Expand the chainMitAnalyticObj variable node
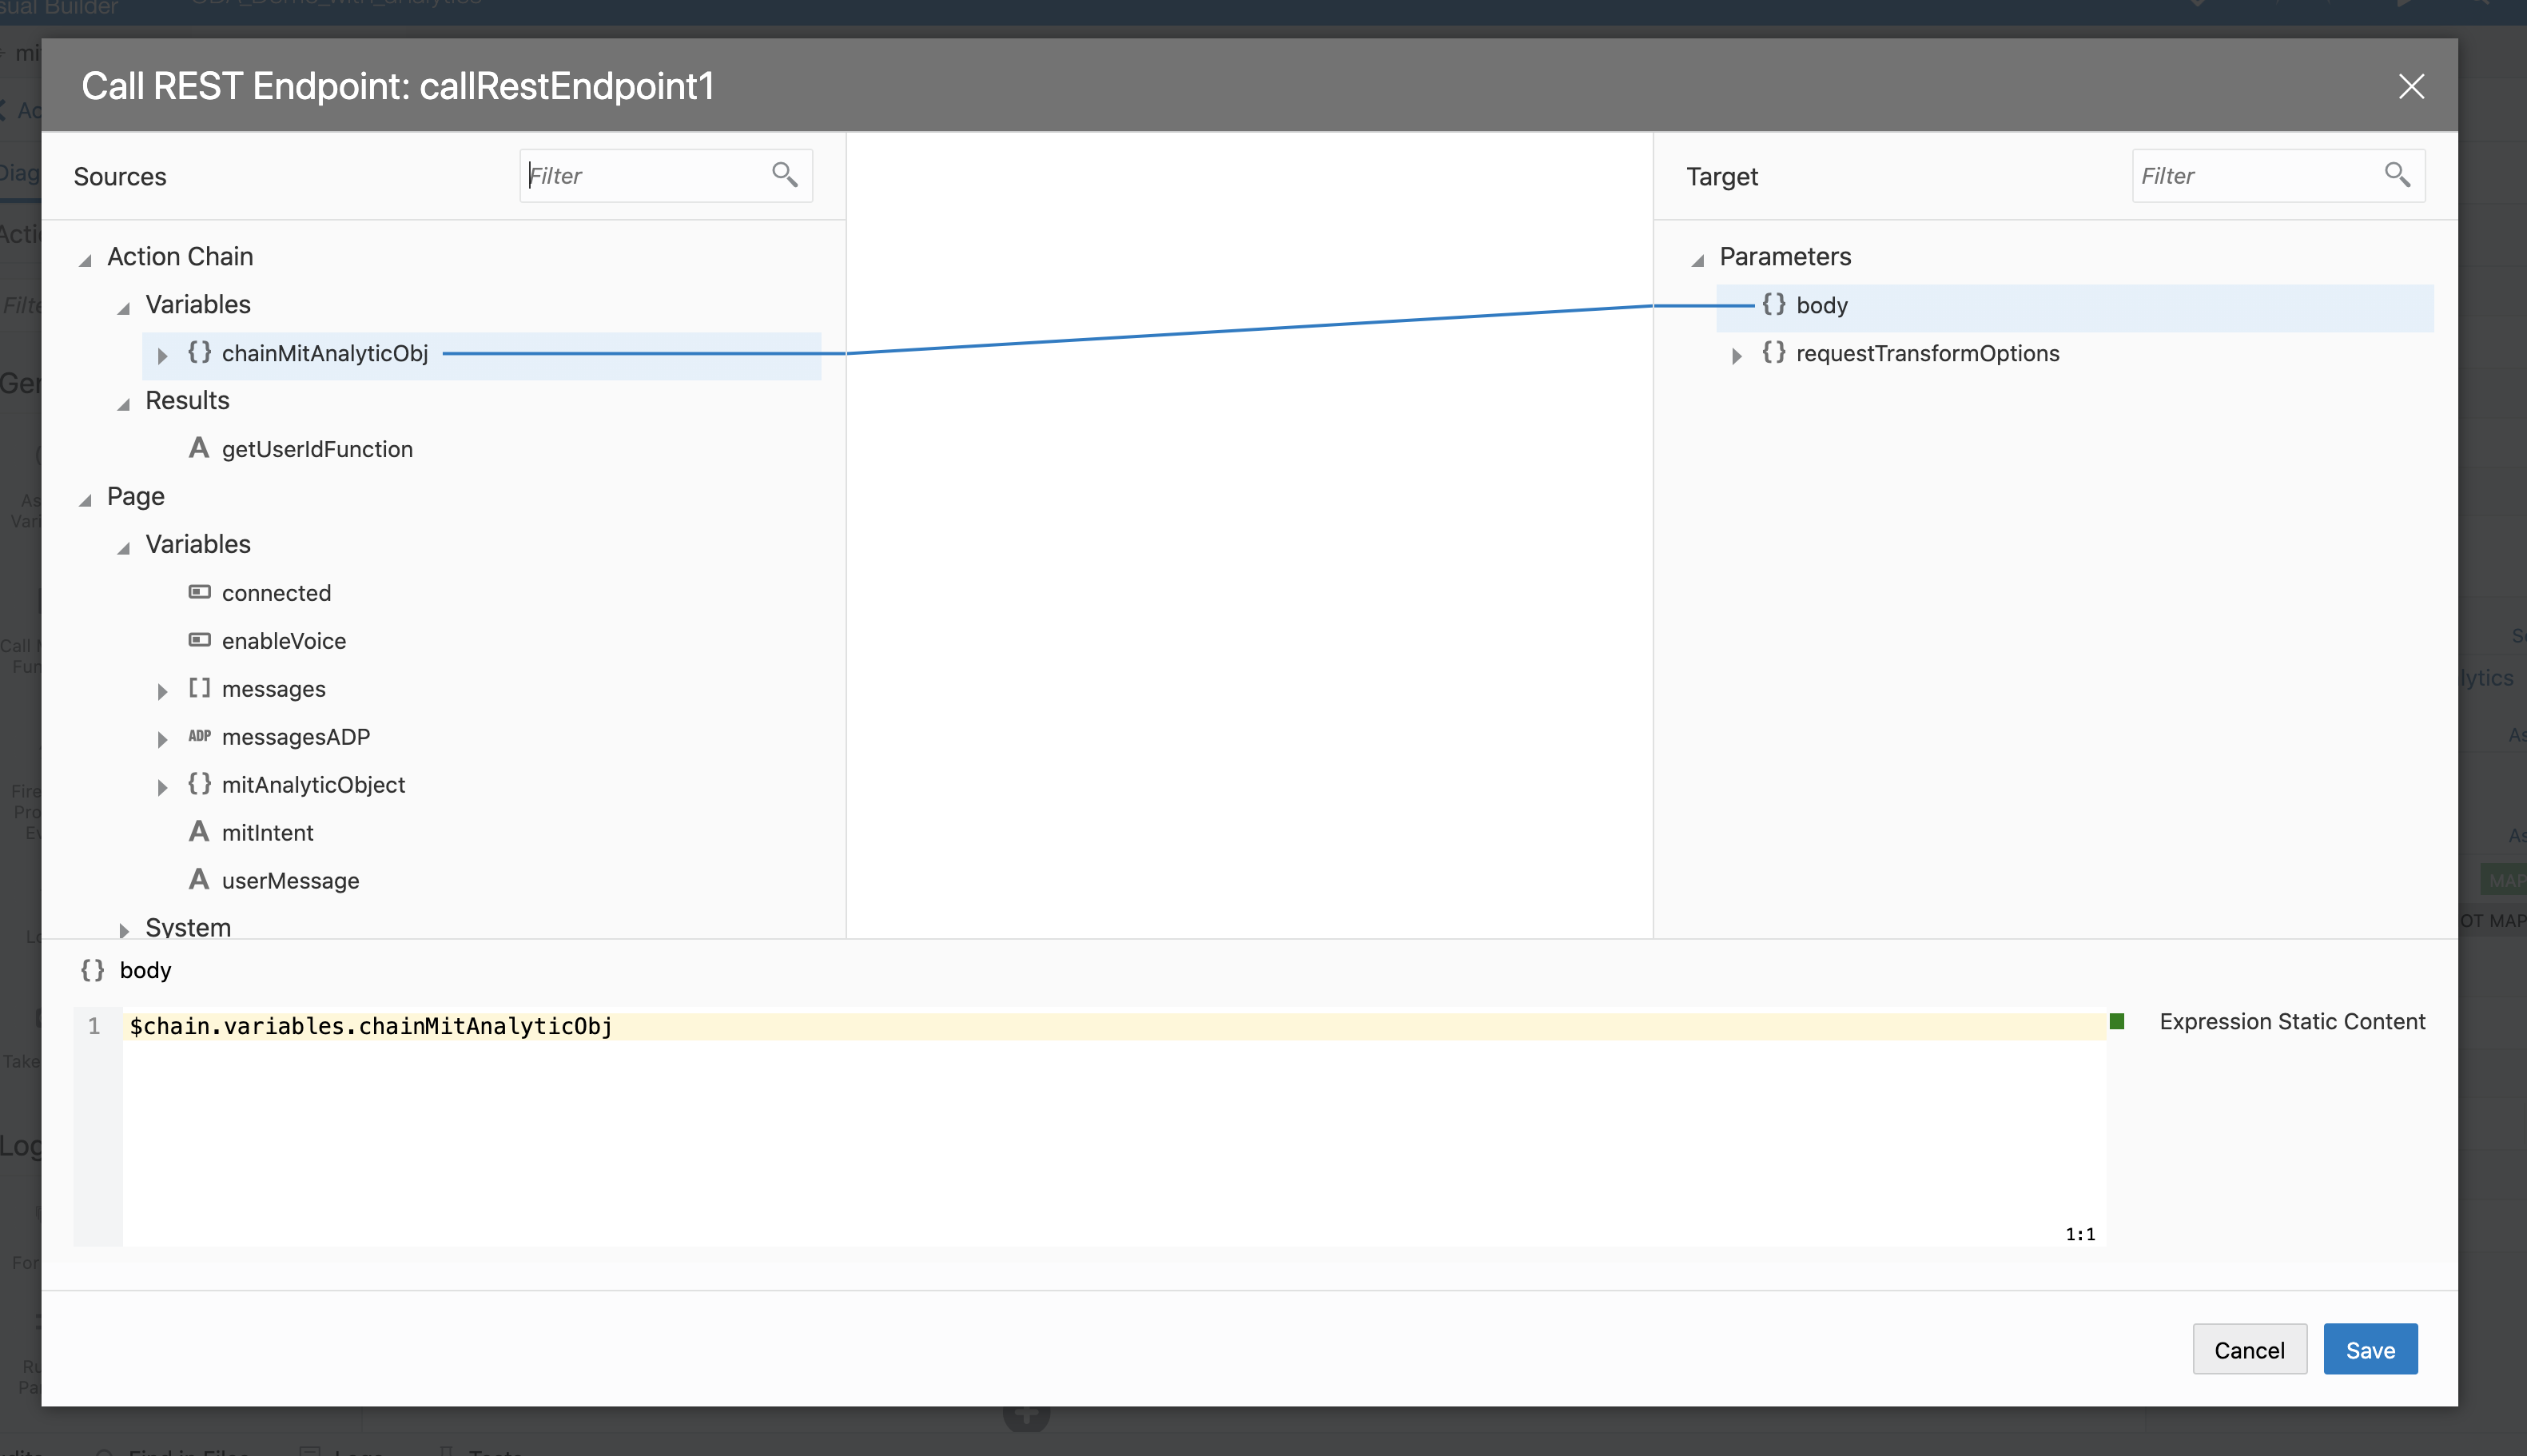The height and width of the screenshot is (1456, 2527). point(162,355)
